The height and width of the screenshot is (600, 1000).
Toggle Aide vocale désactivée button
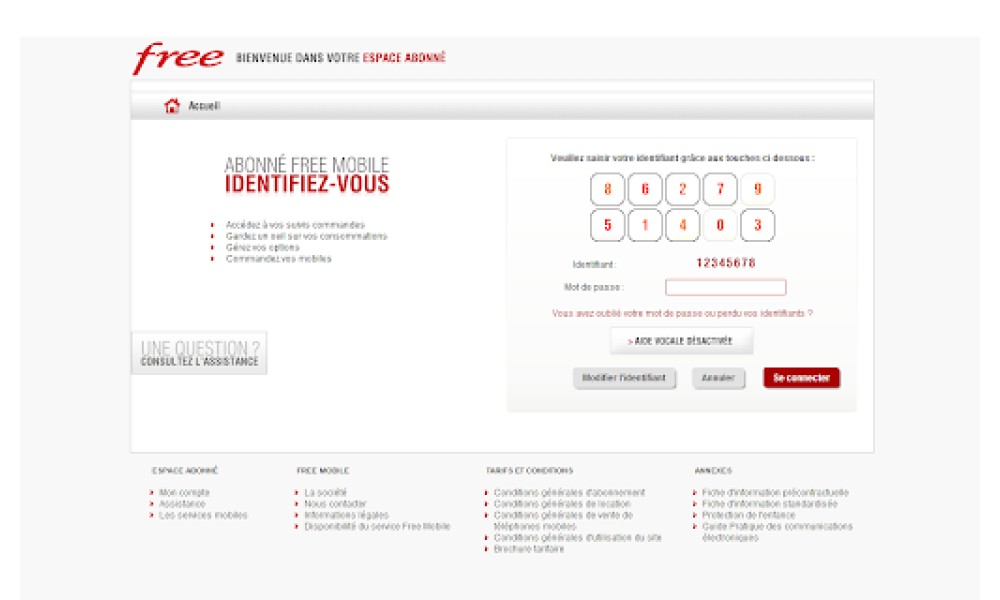[681, 341]
